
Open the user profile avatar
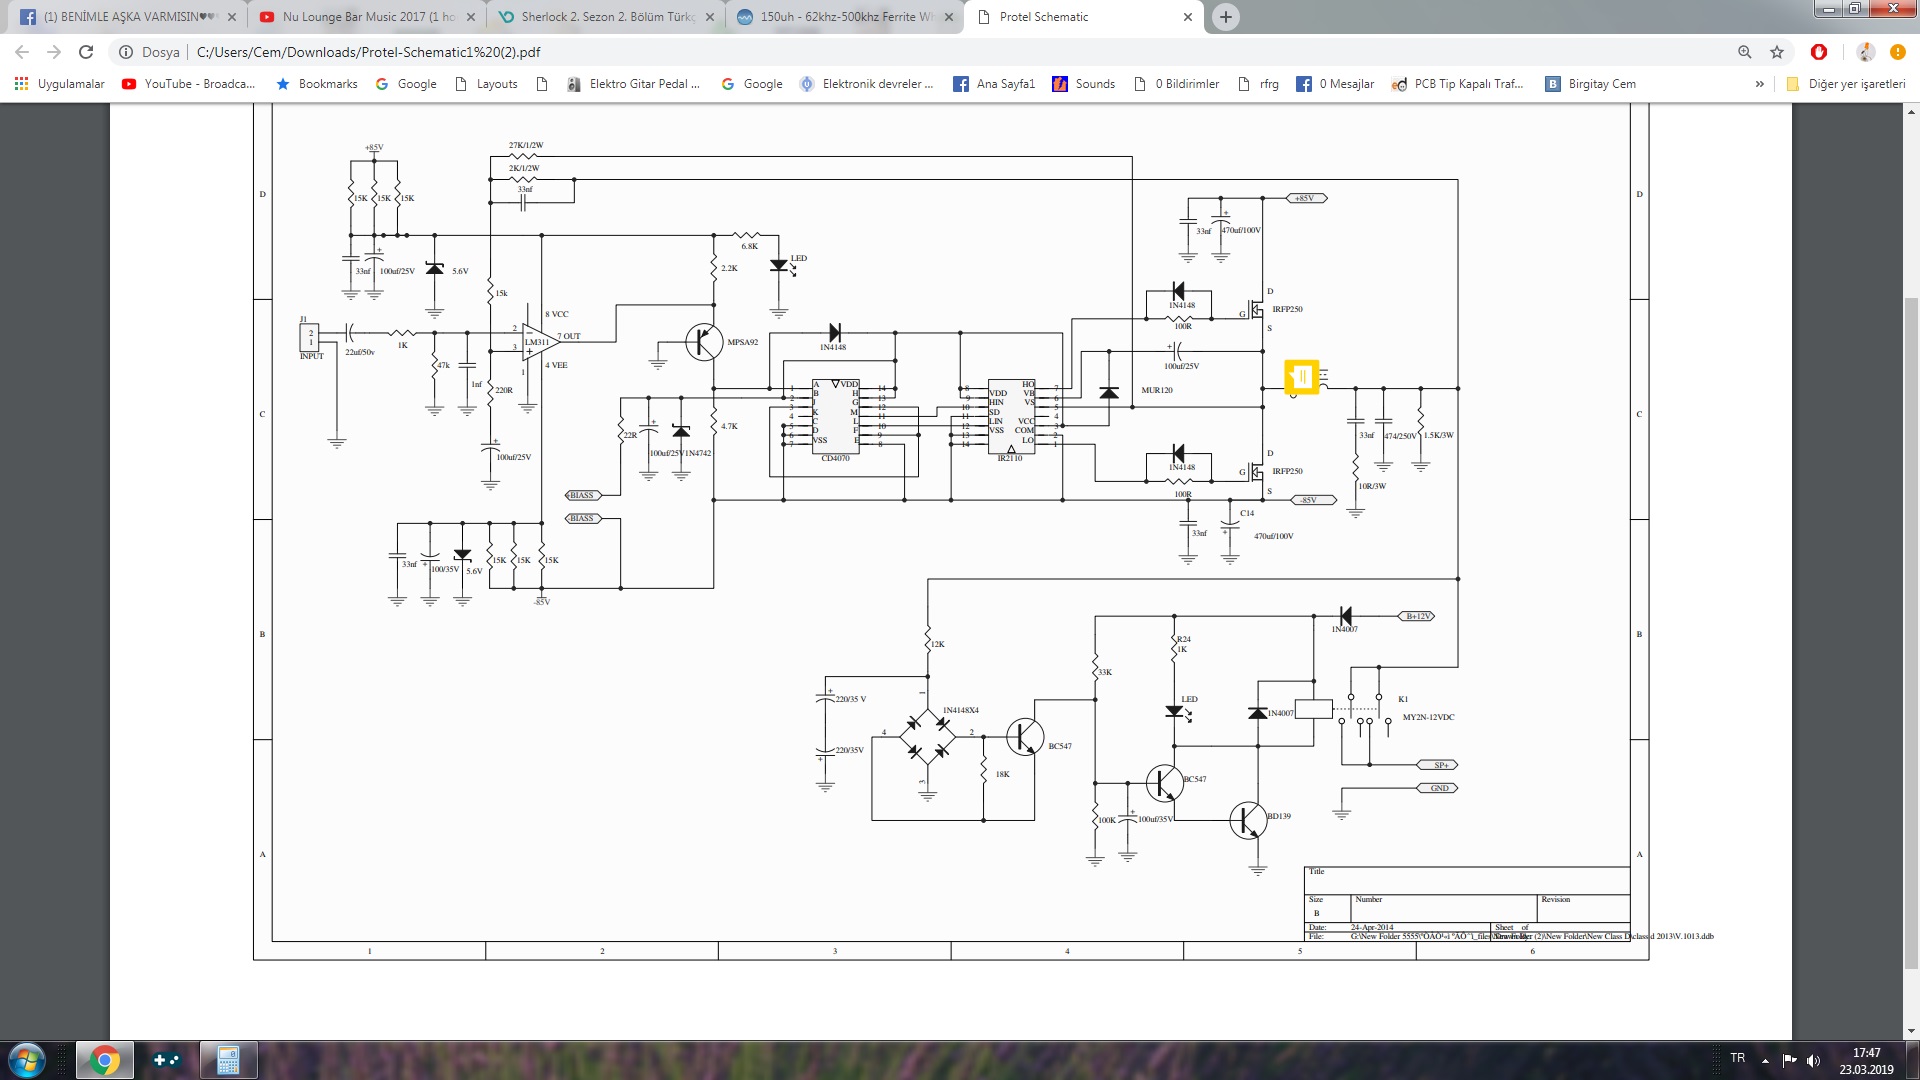(1865, 52)
